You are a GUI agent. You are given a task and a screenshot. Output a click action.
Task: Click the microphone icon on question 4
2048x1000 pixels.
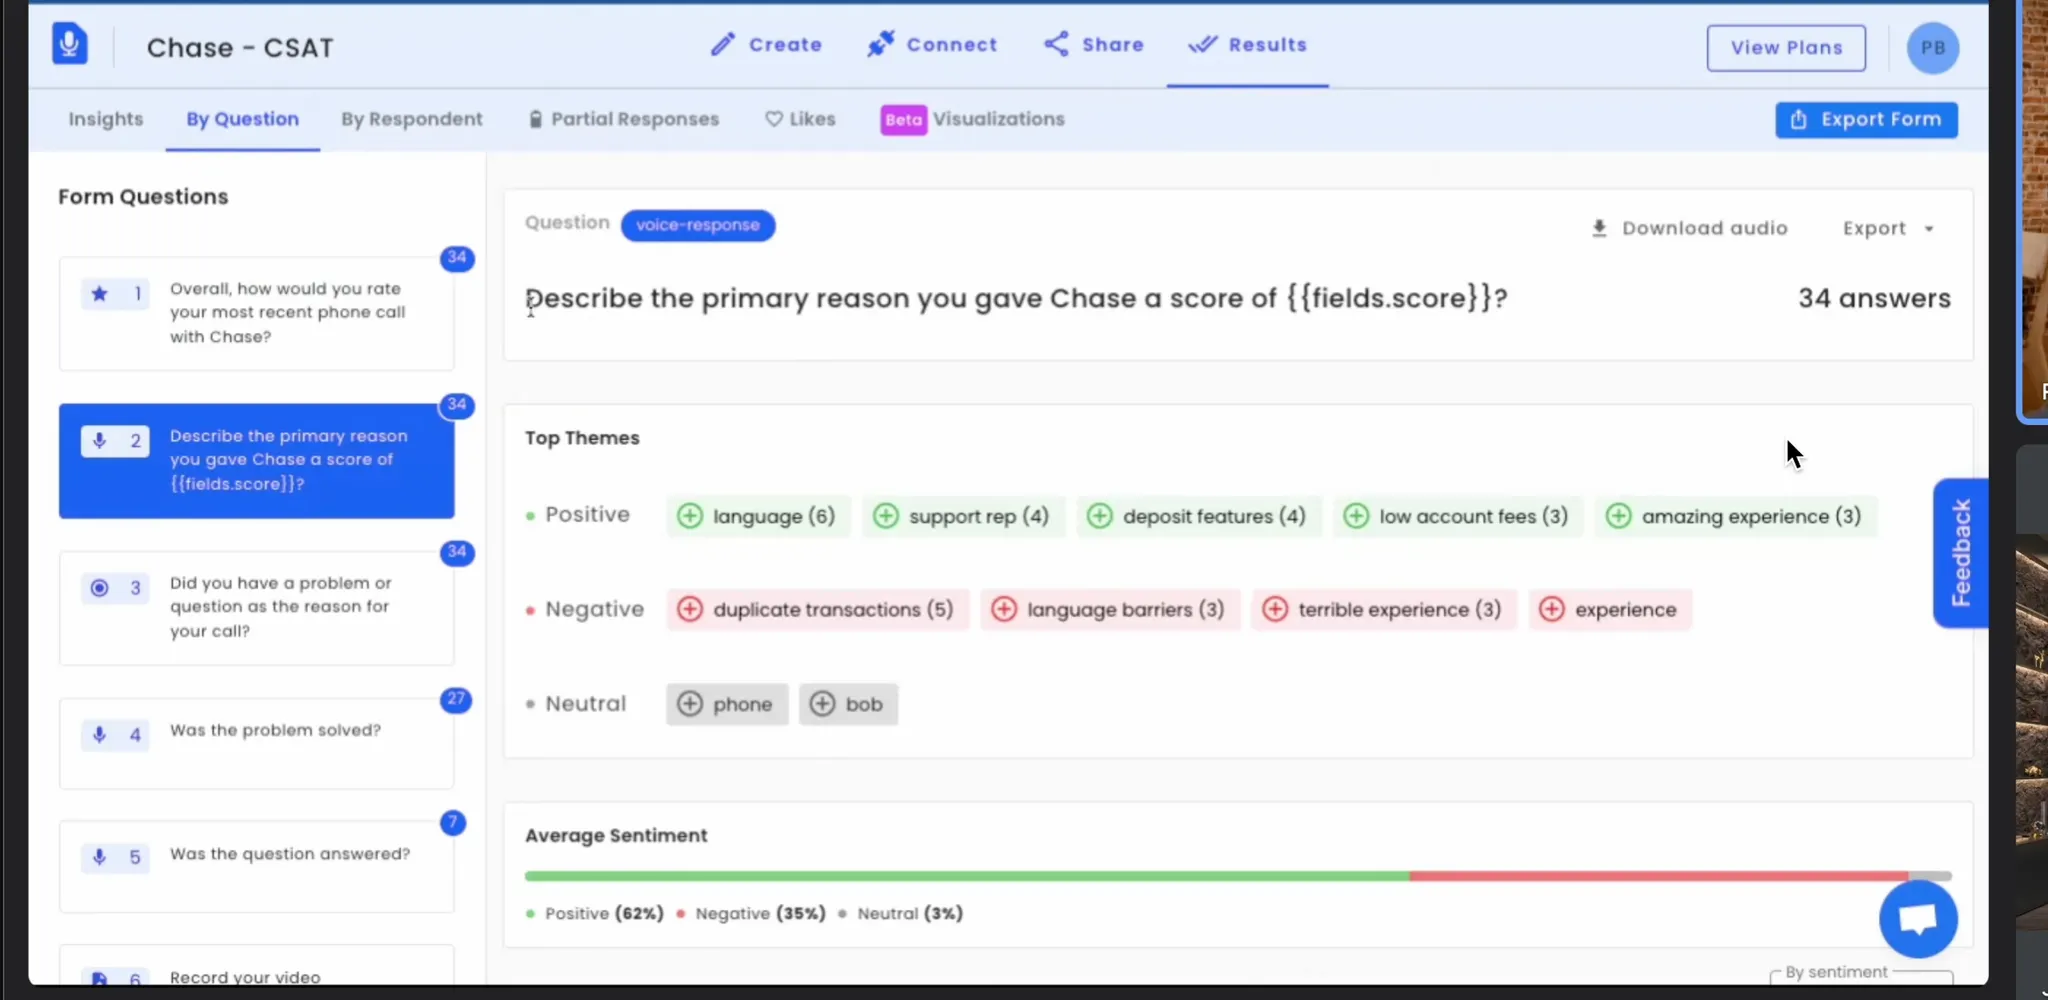pos(99,735)
